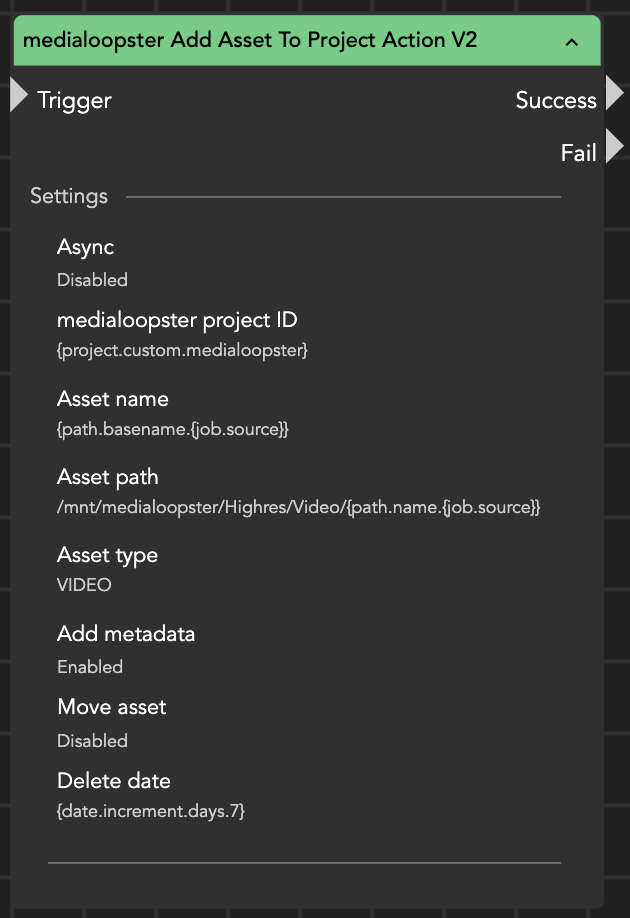Toggle the Move asset Disabled value

click(92, 741)
